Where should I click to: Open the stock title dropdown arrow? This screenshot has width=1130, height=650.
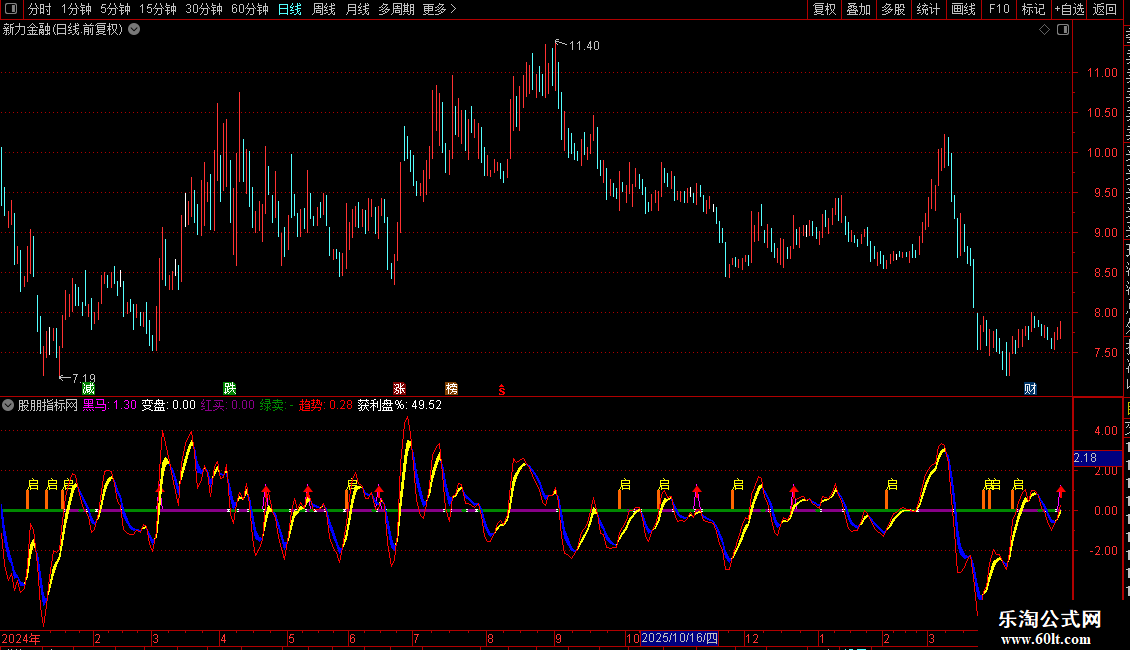coord(134,30)
